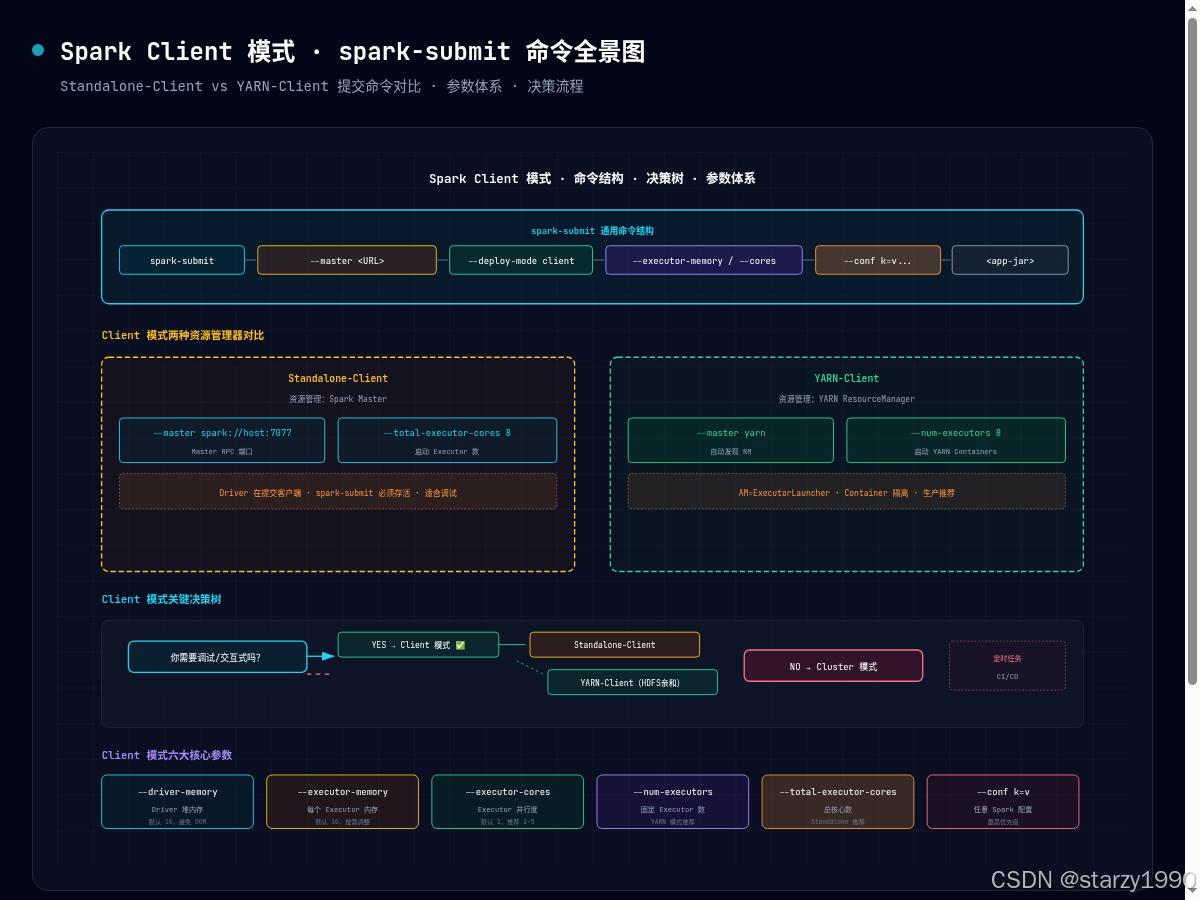
Task: Select the '--executor-cores' parameter card
Action: point(508,802)
